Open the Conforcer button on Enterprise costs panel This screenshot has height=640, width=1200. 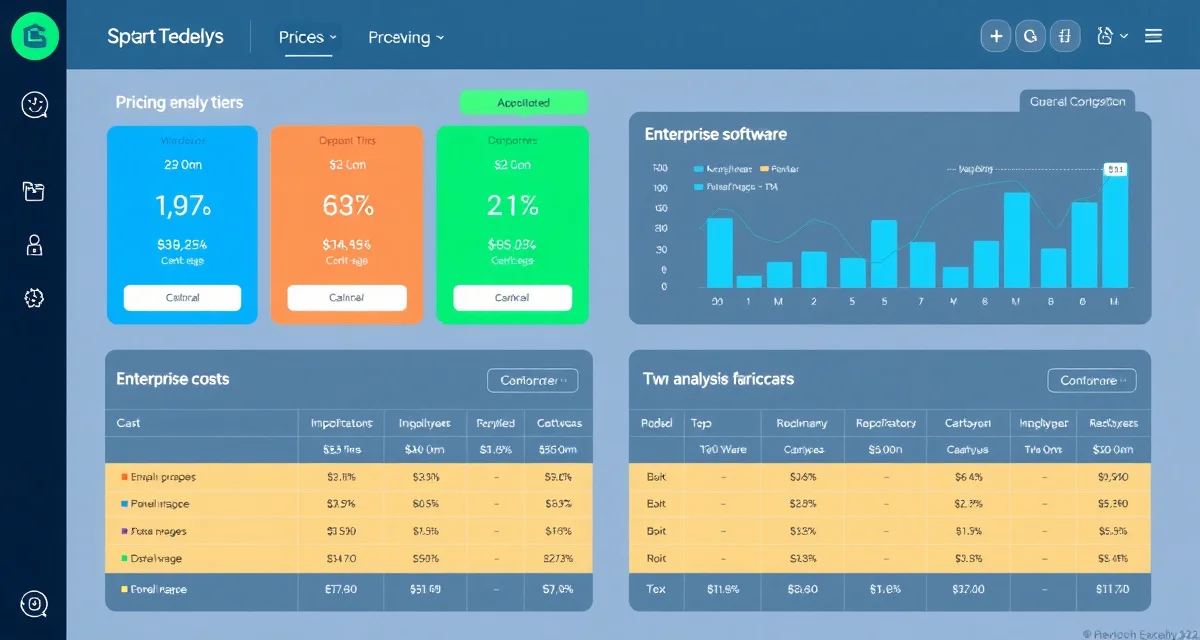[x=532, y=380]
